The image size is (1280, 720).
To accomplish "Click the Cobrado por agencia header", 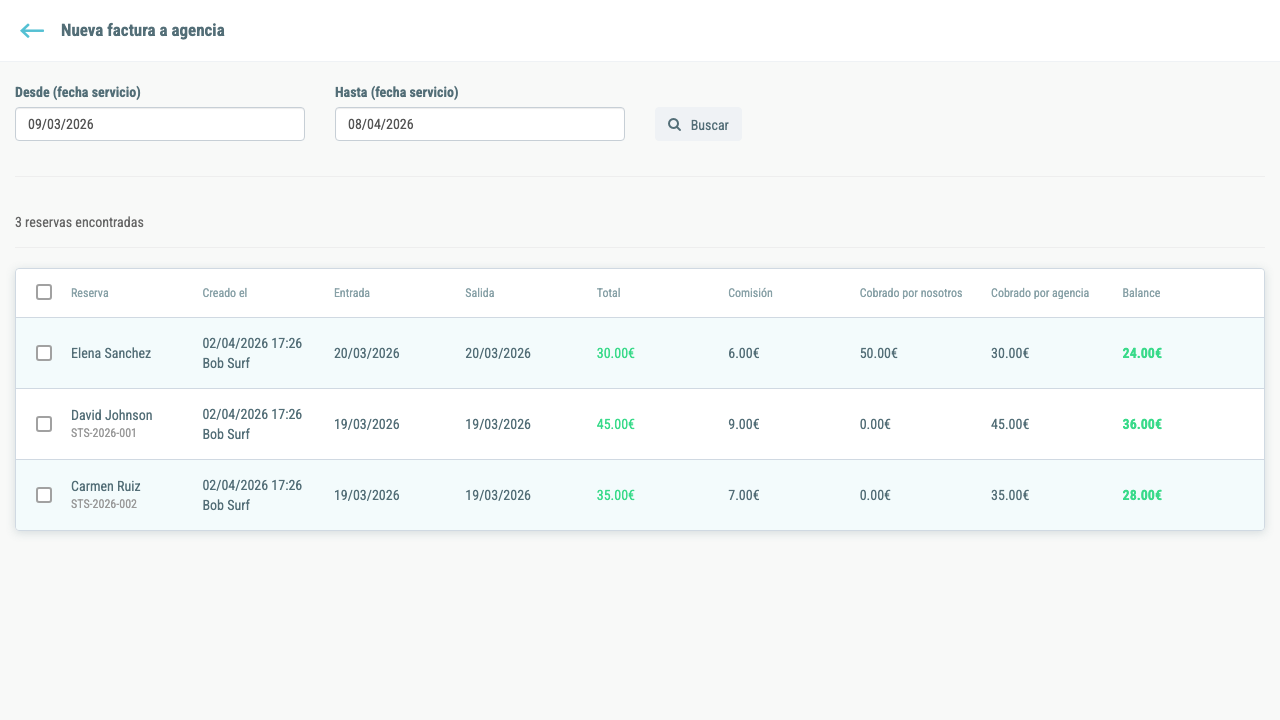I will pos(1040,293).
